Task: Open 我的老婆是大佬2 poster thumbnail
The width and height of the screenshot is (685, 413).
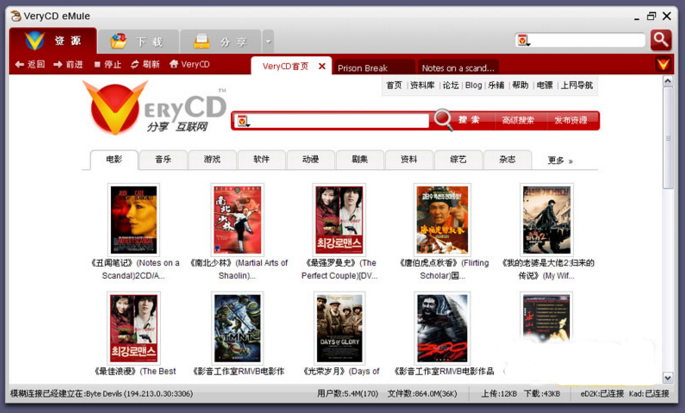Action: click(x=547, y=220)
